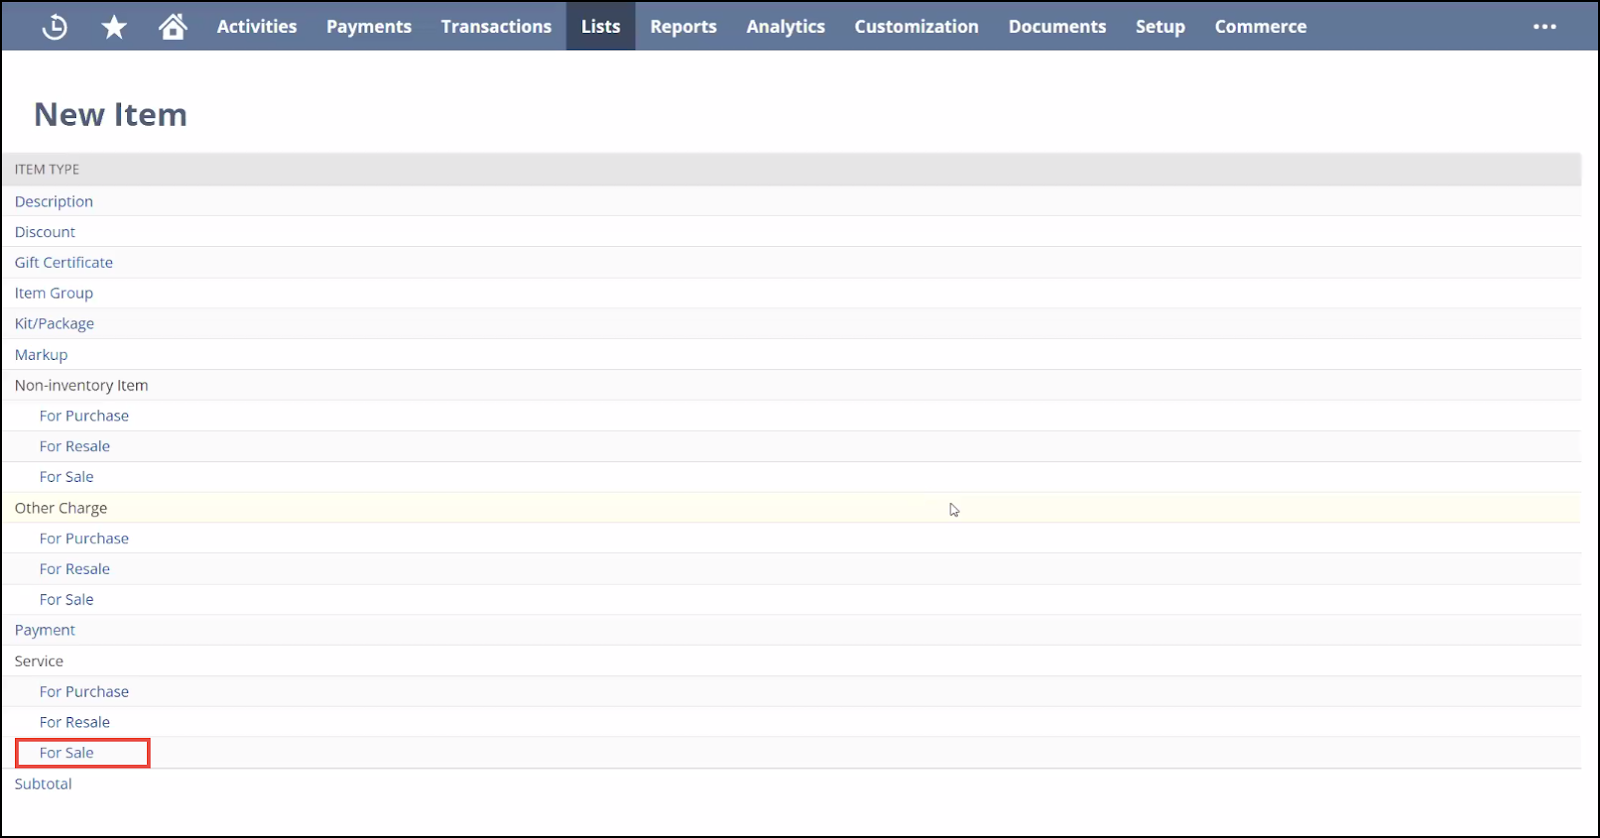Open the three-dot overflow menu

(x=1544, y=27)
